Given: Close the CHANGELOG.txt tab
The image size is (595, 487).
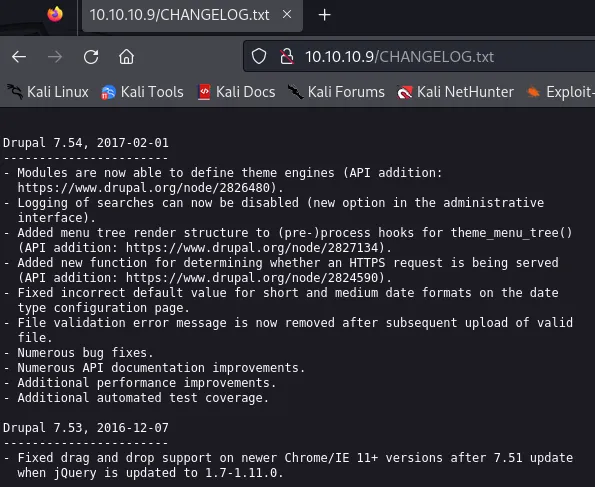Looking at the screenshot, I should [287, 14].
